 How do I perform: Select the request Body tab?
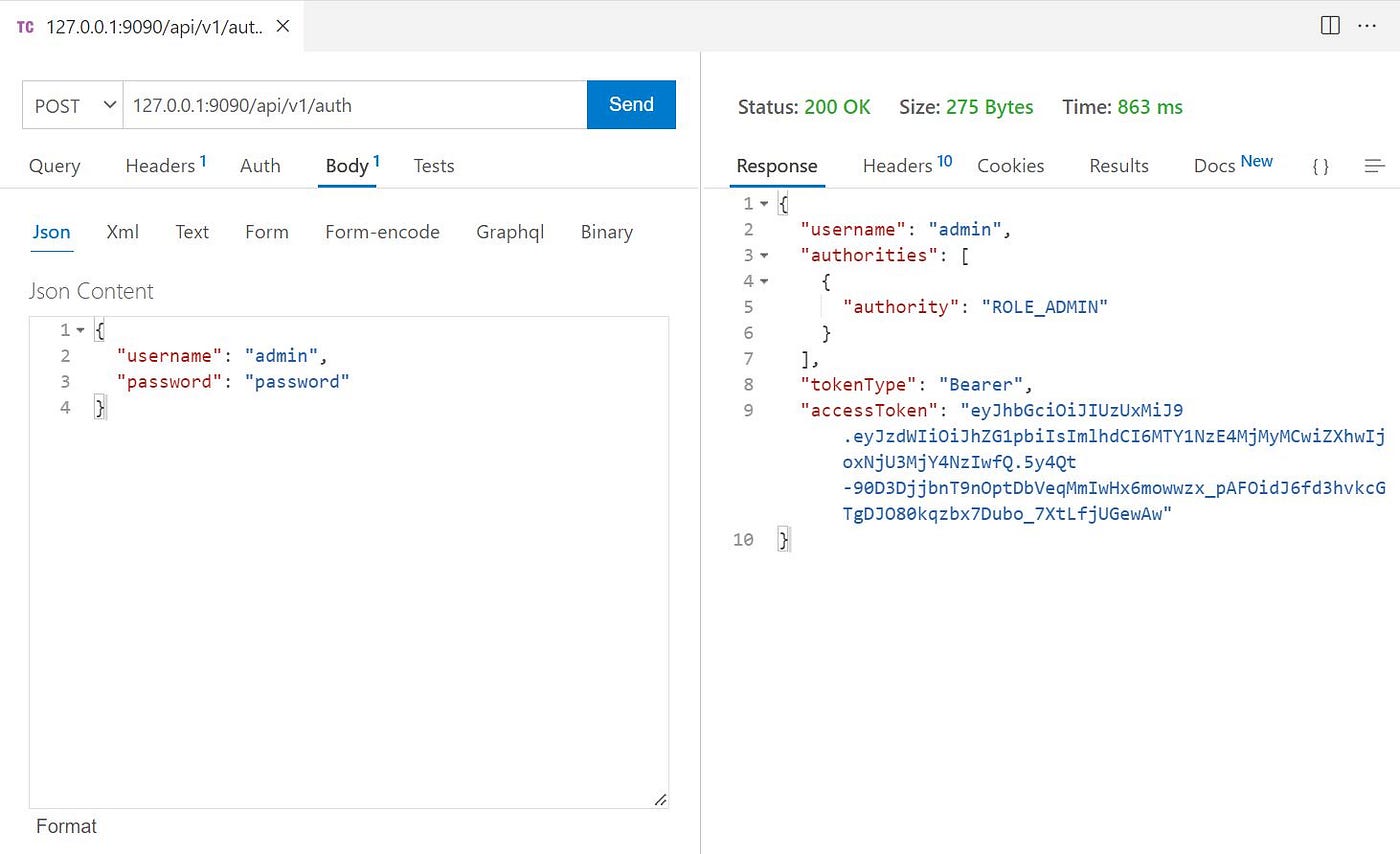pos(353,166)
